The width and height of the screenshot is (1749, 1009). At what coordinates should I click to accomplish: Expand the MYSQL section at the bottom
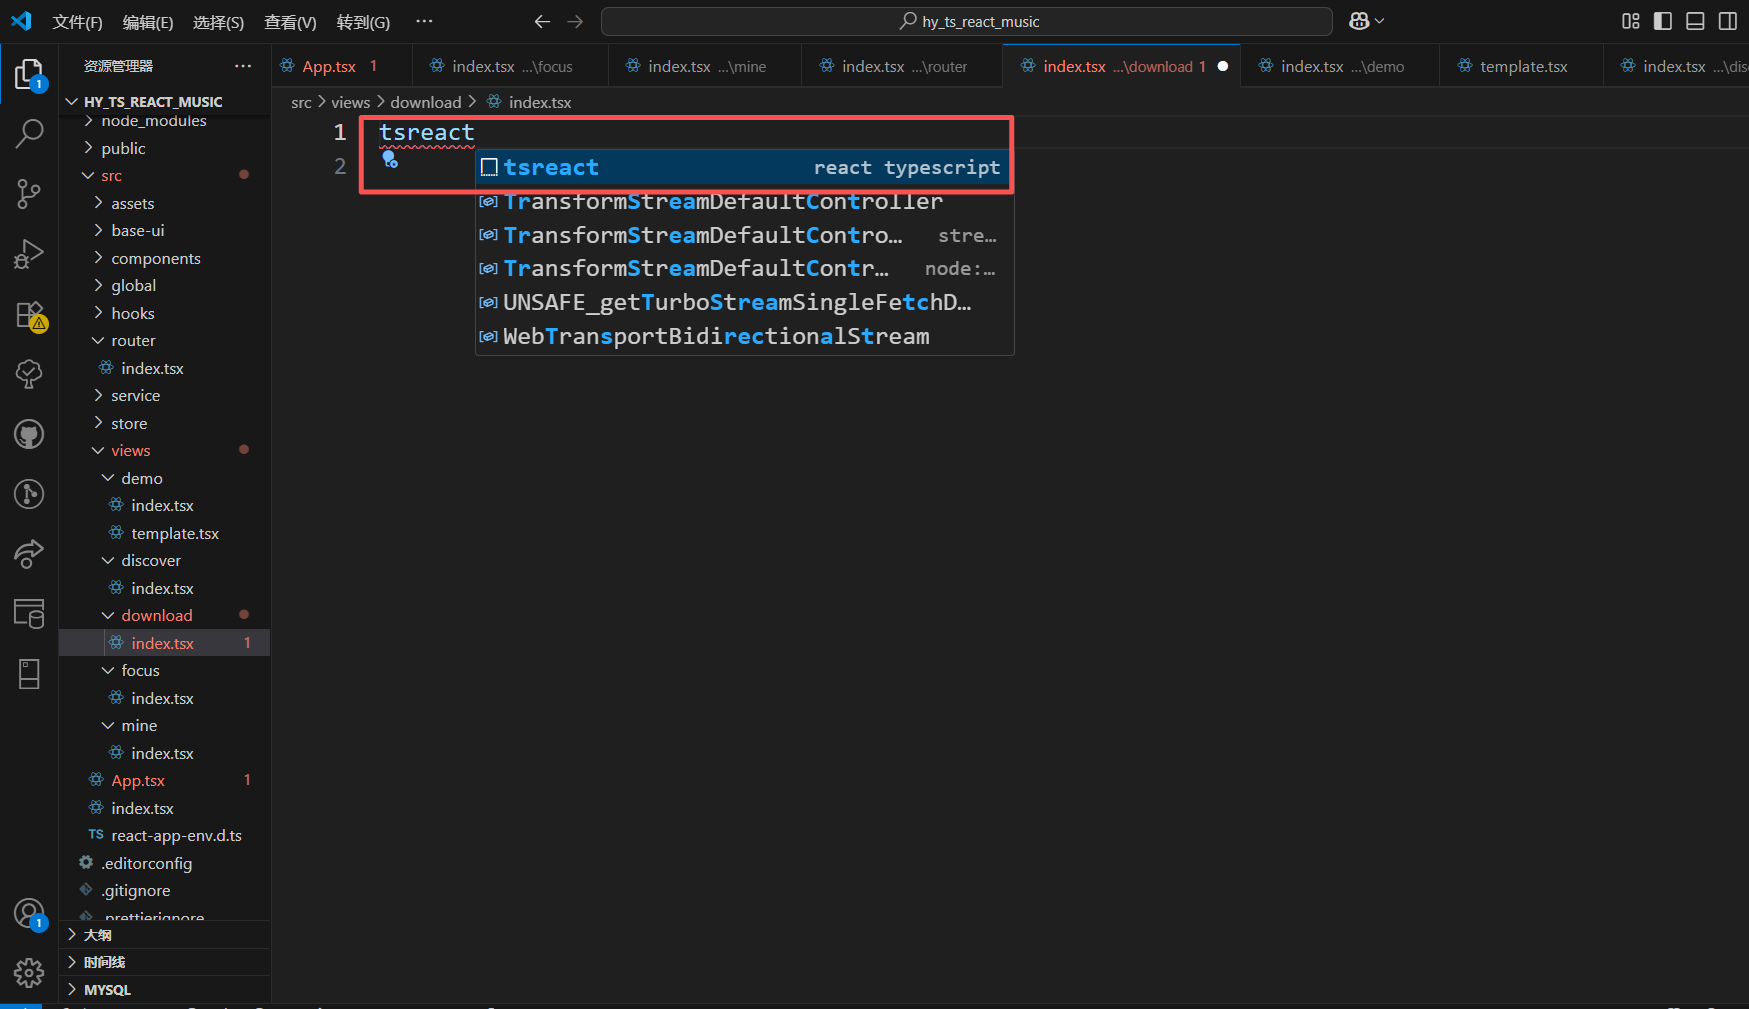[x=108, y=989]
